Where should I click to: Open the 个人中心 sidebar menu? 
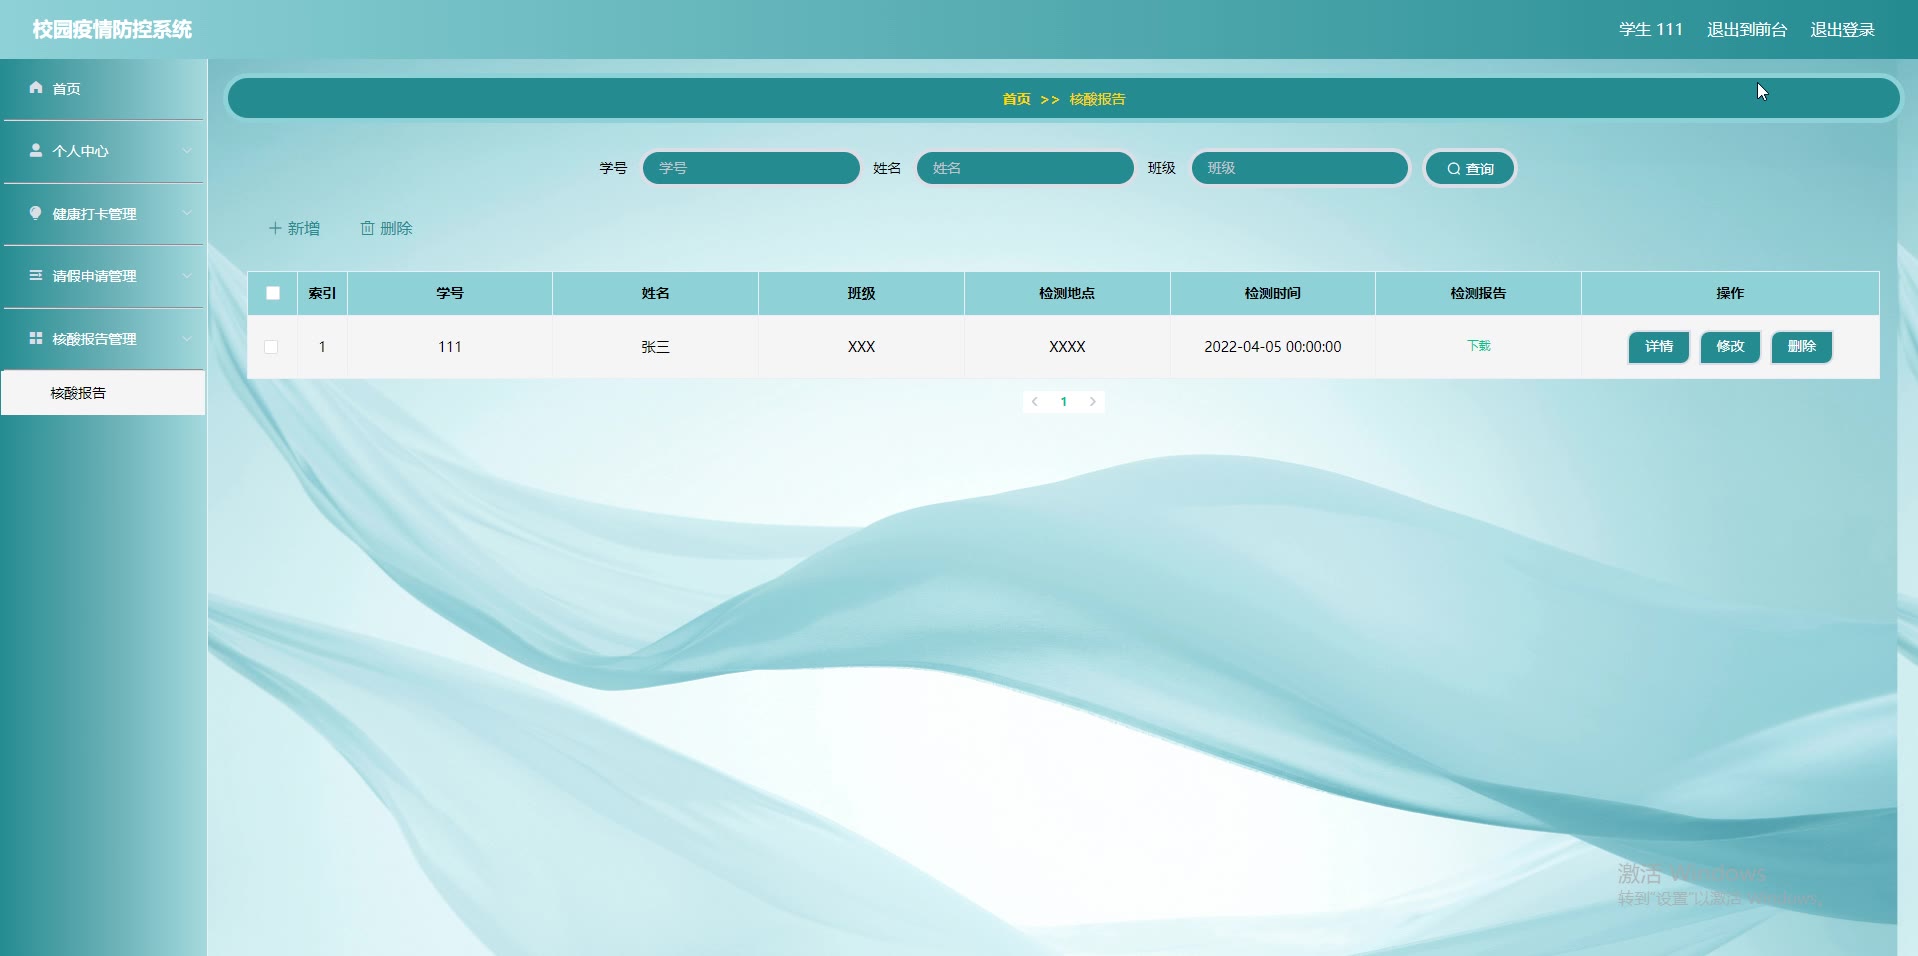[104, 151]
